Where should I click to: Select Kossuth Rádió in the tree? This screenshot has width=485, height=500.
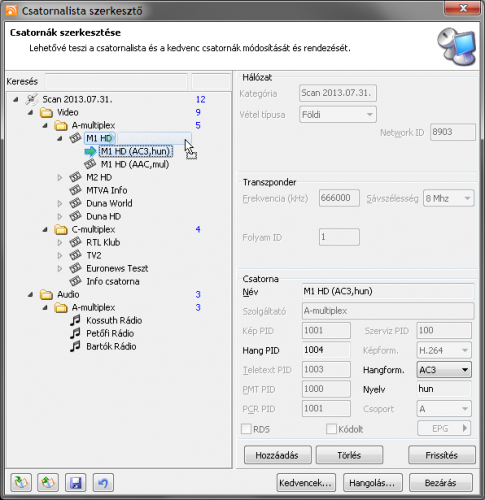click(114, 320)
